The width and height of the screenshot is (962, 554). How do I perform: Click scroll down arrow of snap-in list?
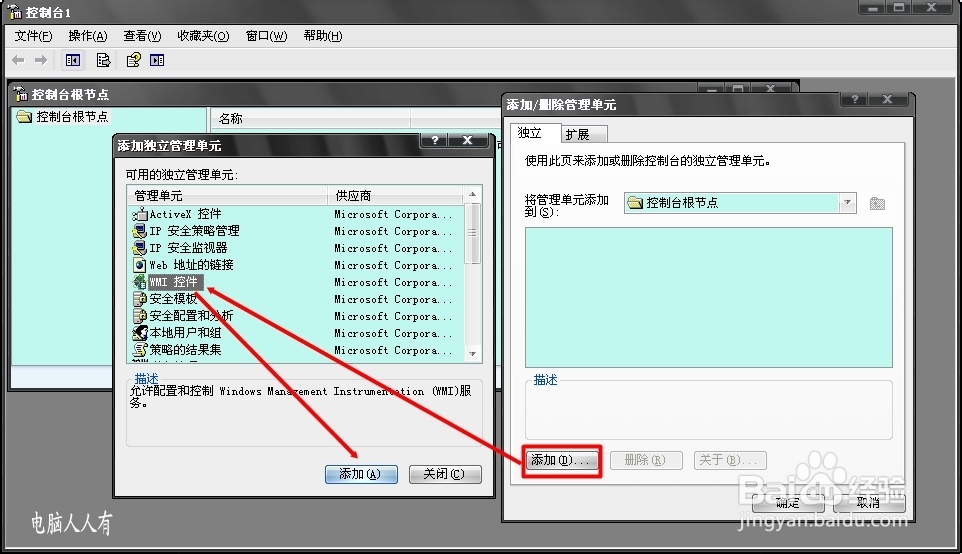tap(472, 354)
